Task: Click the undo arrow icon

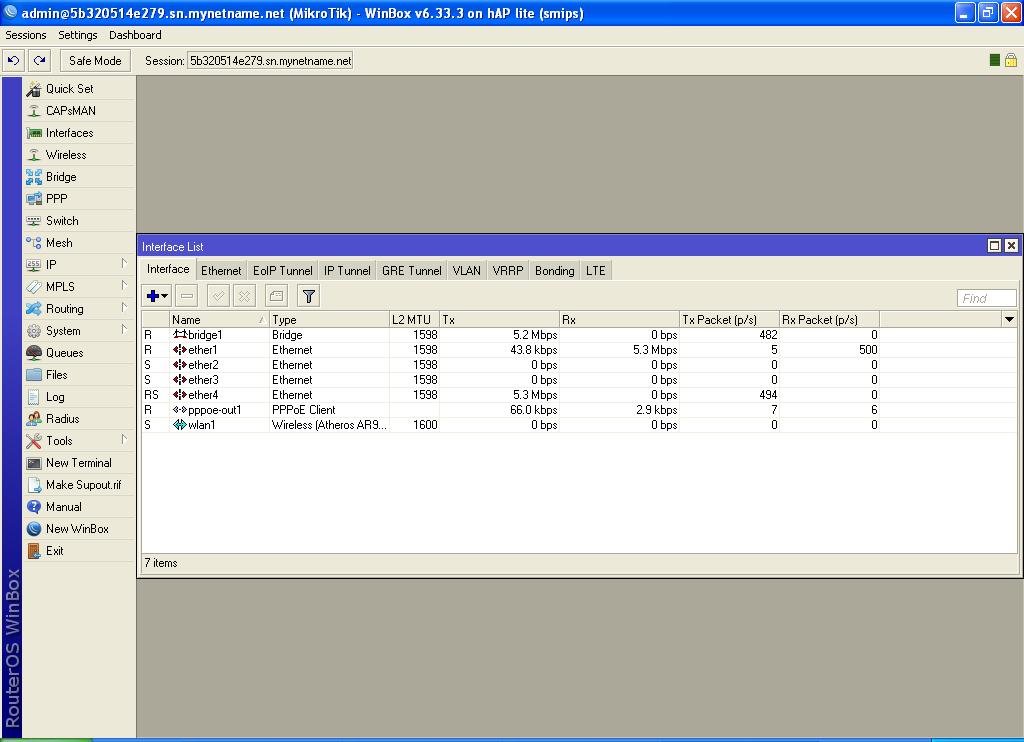Action: pos(13,60)
